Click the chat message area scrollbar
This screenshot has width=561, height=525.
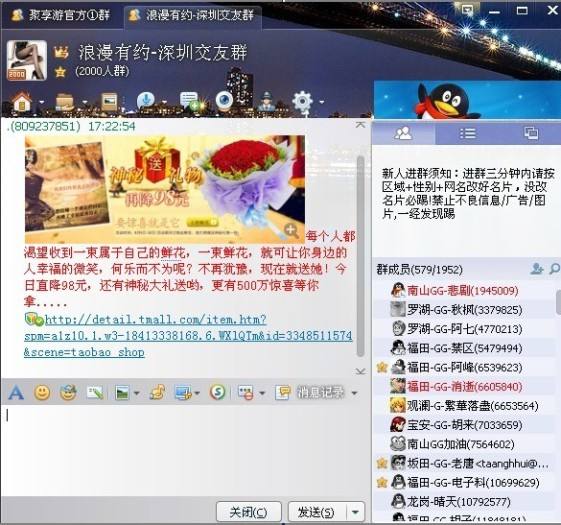tap(361, 256)
